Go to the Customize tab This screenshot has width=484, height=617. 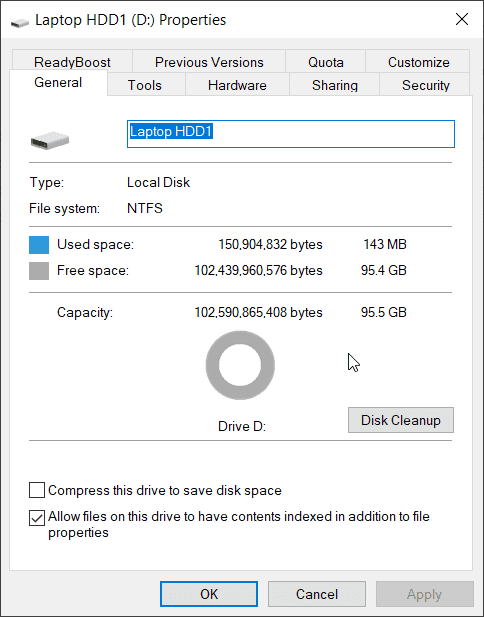[x=418, y=62]
